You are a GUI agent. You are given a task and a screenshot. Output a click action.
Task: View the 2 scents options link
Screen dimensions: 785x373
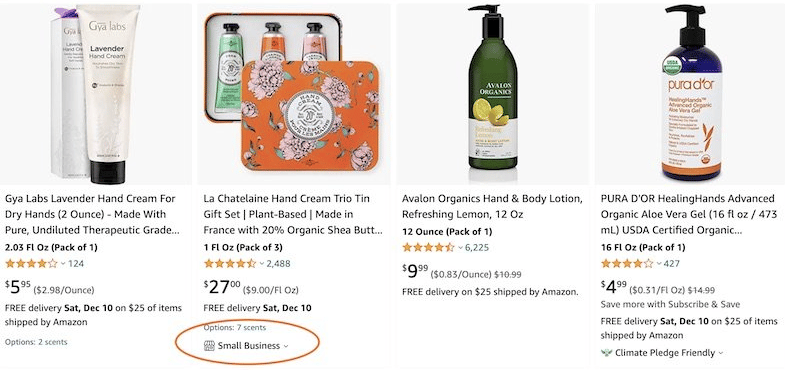tap(53, 342)
